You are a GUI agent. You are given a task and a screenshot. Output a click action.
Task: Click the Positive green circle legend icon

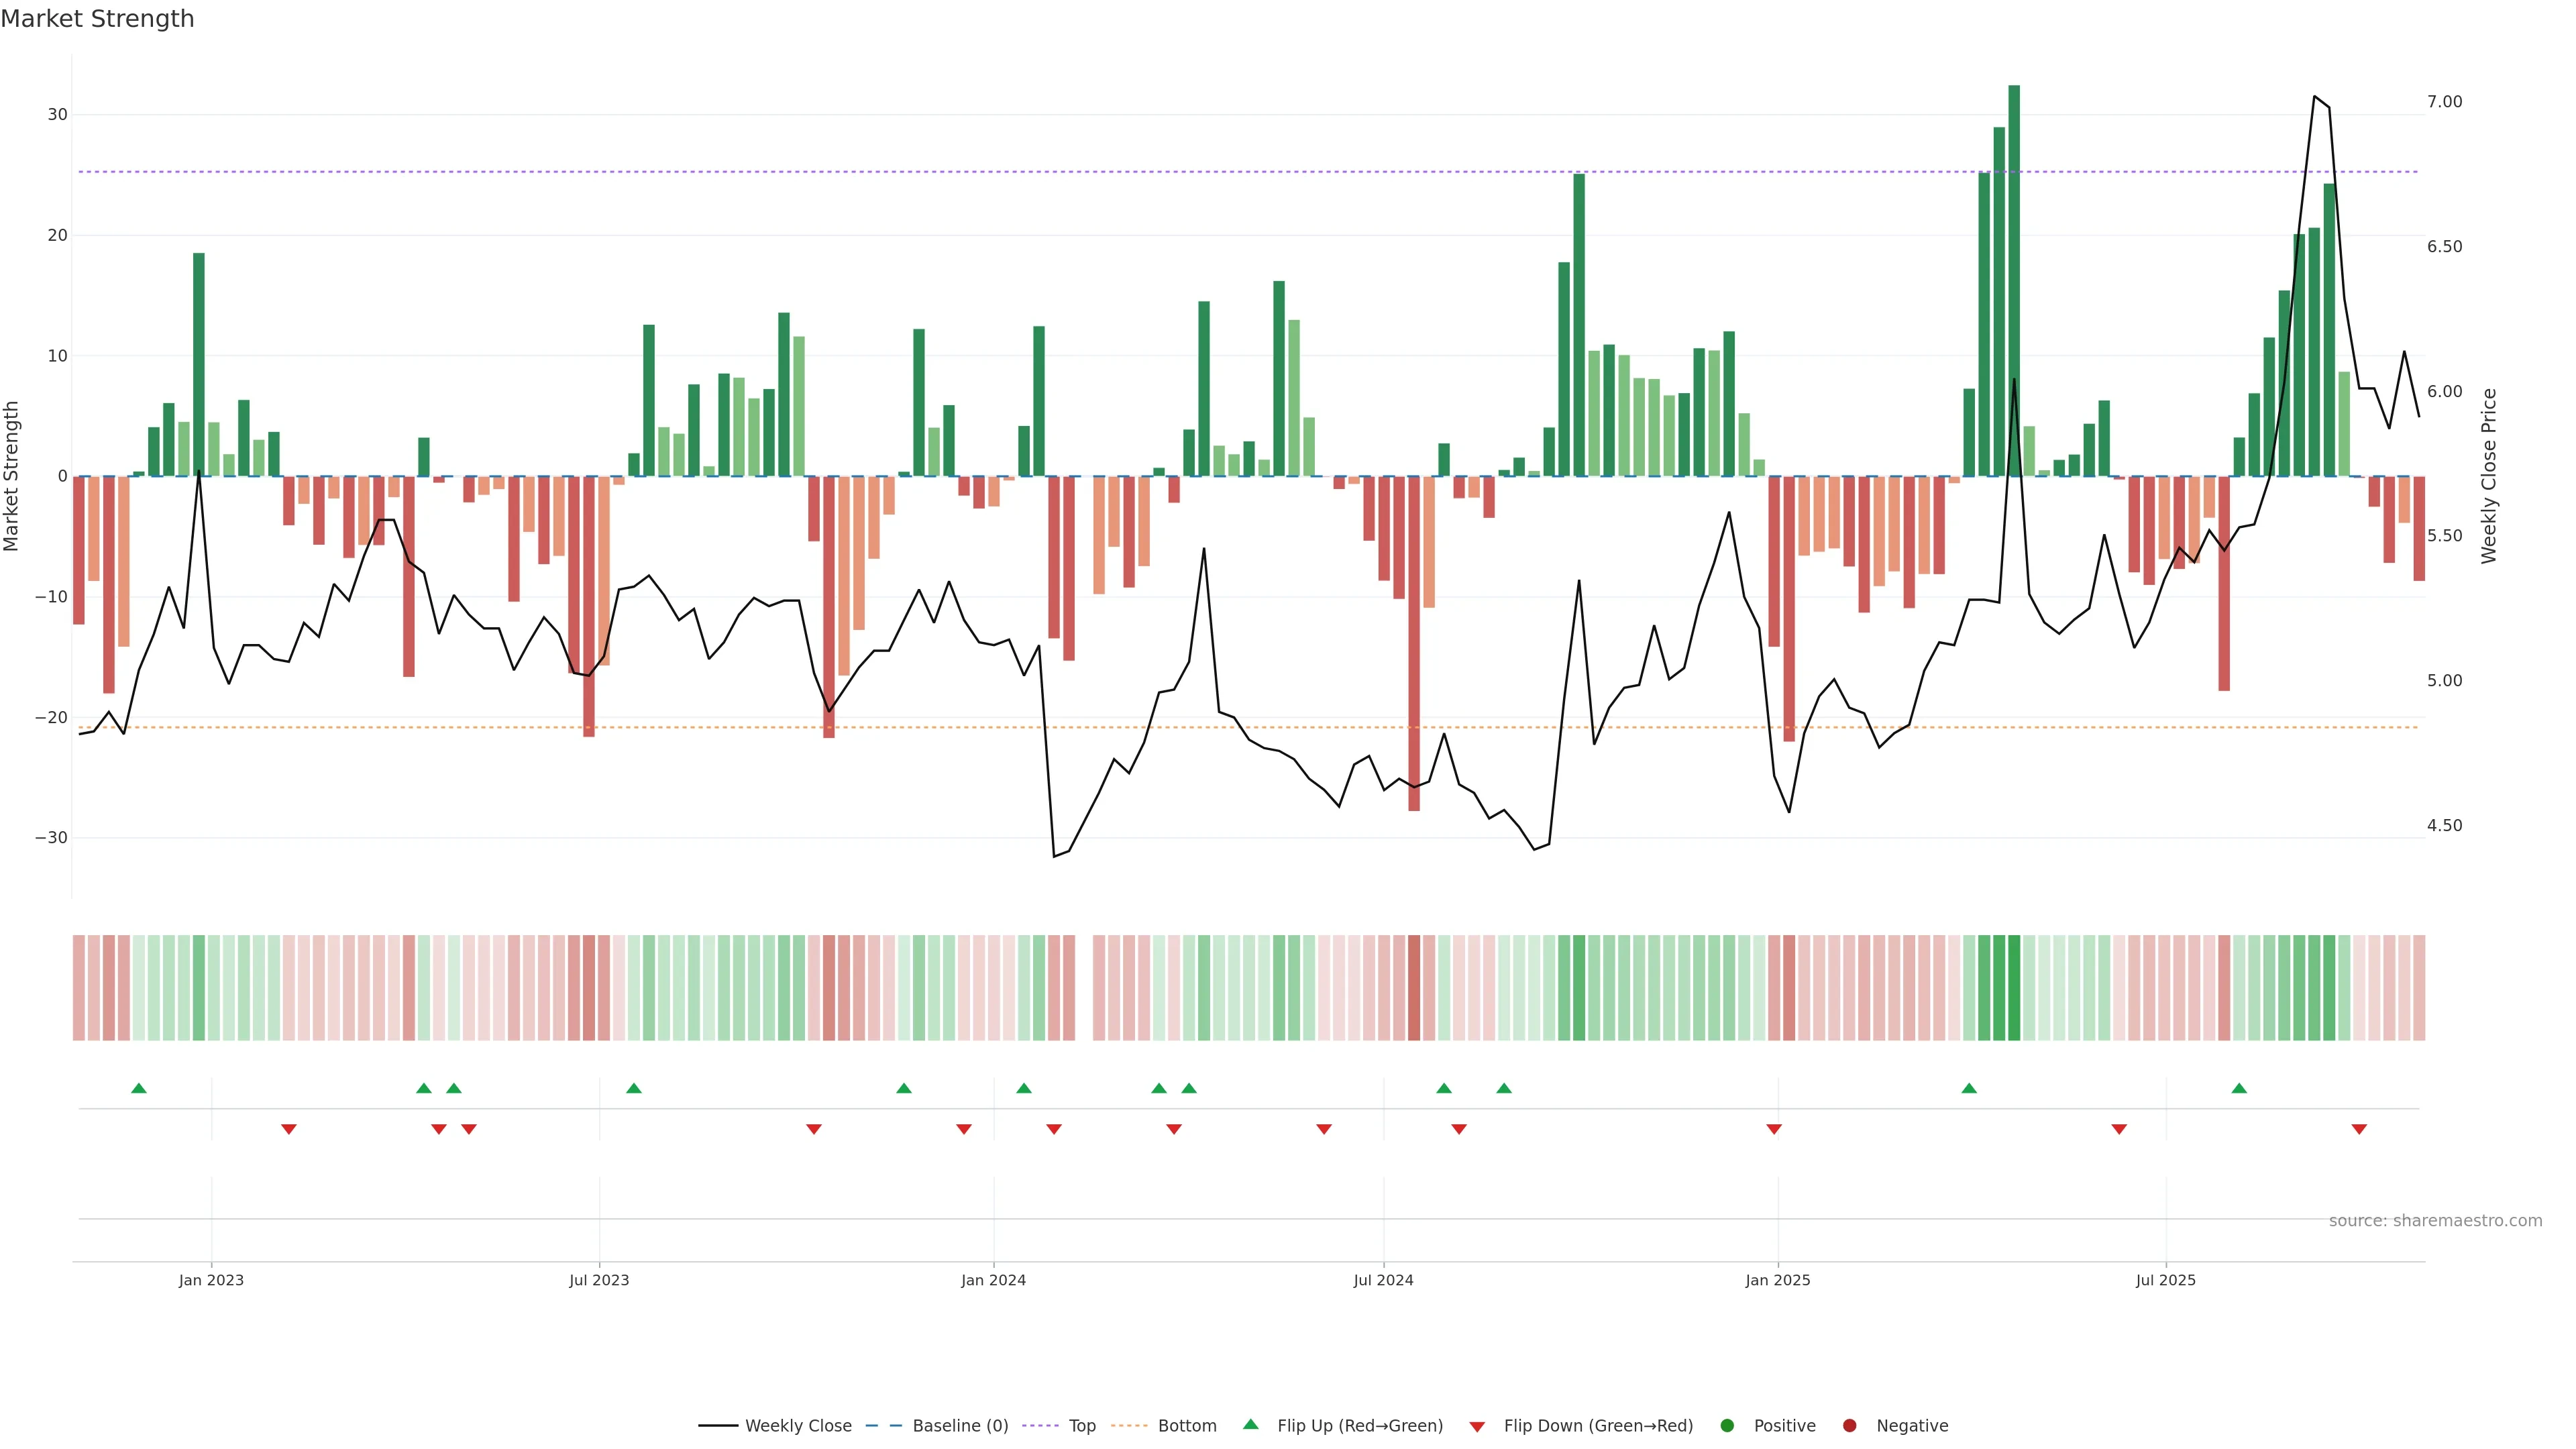pyautogui.click(x=1727, y=1426)
